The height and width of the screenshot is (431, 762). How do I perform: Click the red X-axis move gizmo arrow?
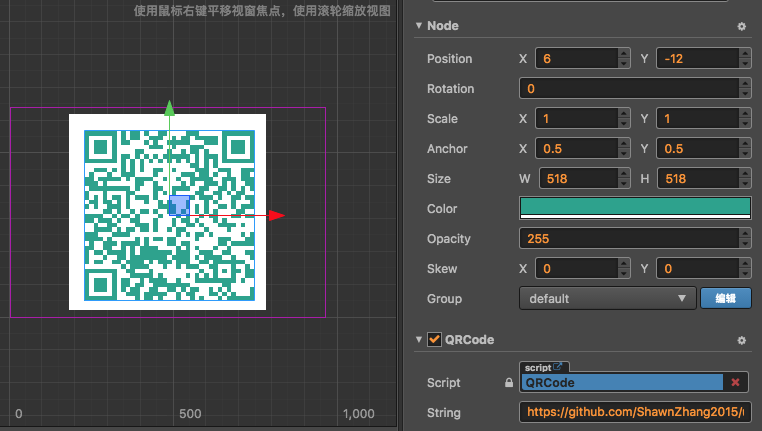(277, 215)
